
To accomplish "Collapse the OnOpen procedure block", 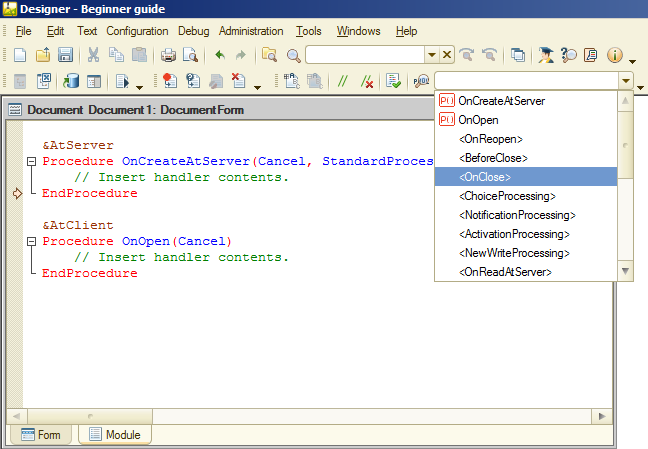I will [x=31, y=241].
